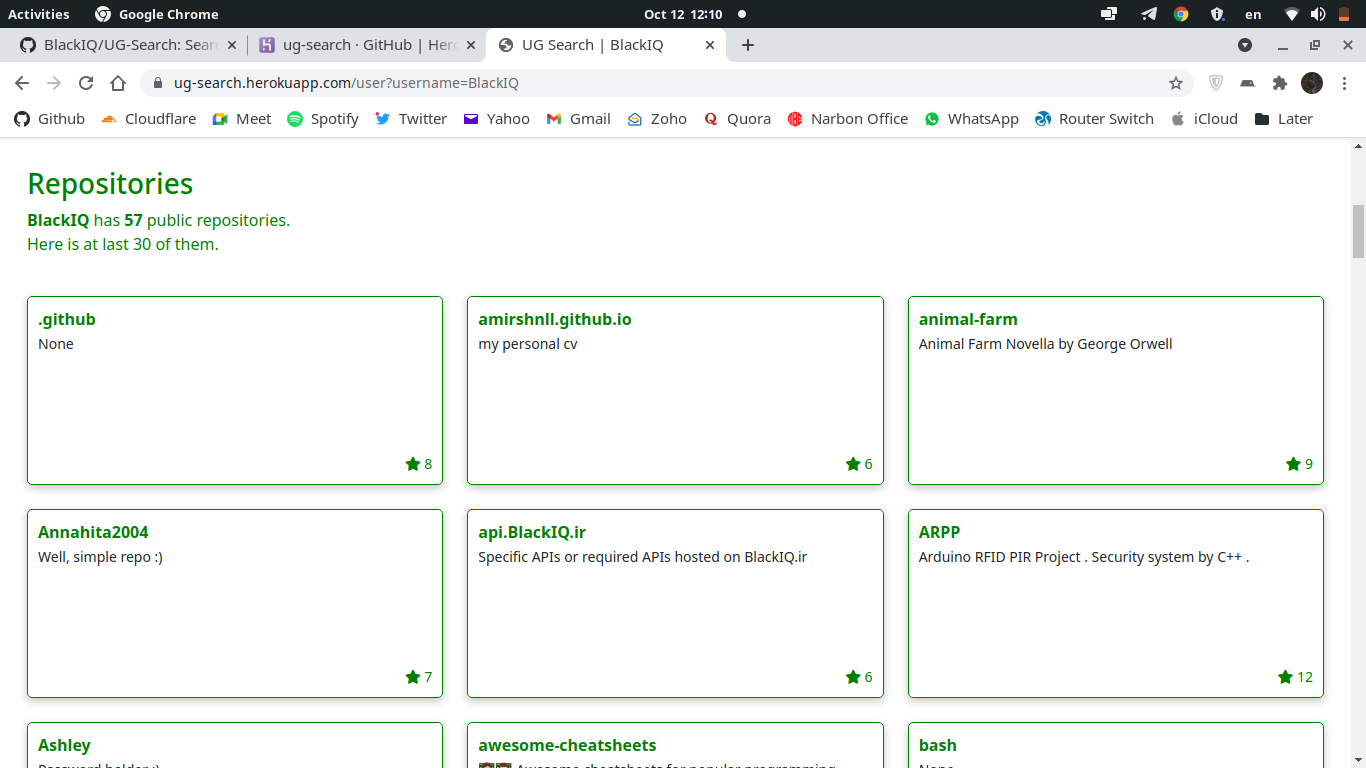The height and width of the screenshot is (768, 1366).
Task: Open the Later bookmarks folder
Action: click(x=1284, y=119)
